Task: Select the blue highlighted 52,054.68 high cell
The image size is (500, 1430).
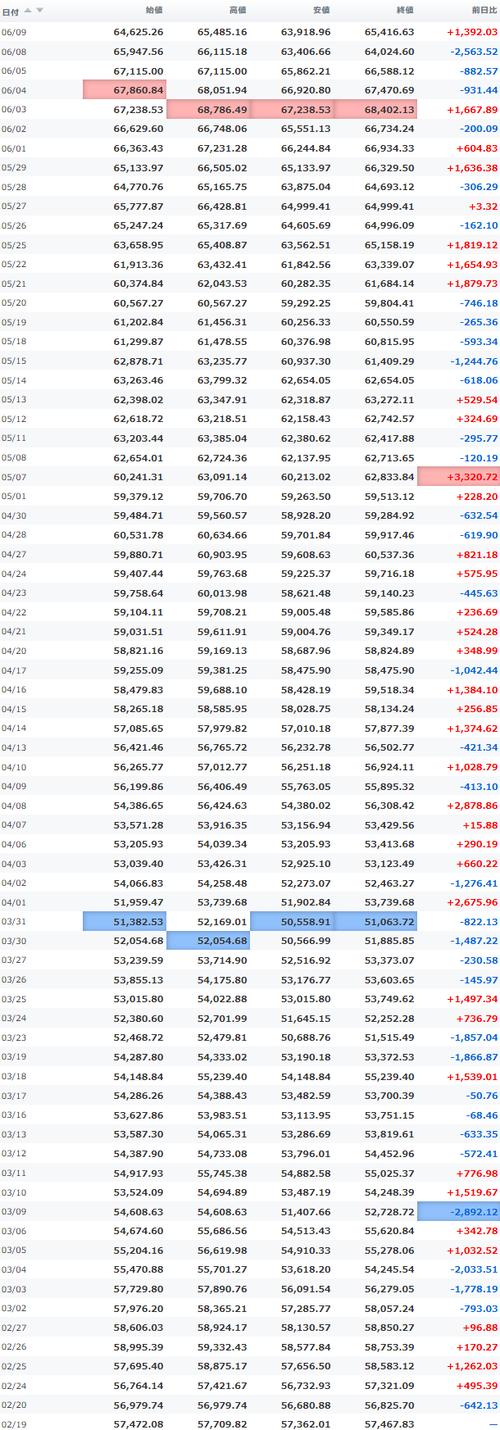Action: [x=208, y=939]
